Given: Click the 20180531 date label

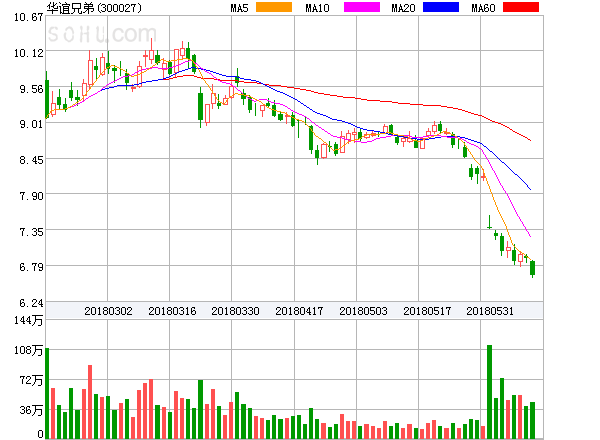Looking at the screenshot, I should tap(490, 311).
